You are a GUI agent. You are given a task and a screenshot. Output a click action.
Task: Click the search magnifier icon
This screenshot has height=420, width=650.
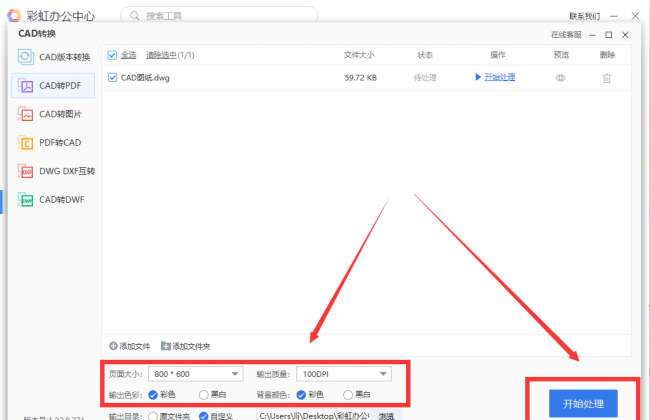pos(135,16)
